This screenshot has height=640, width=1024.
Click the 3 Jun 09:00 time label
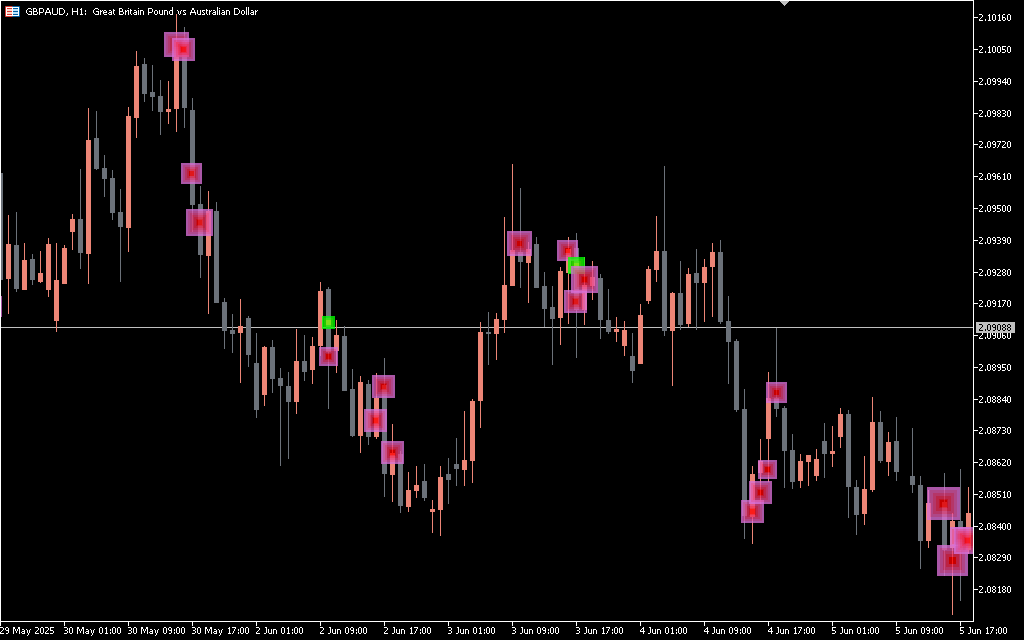click(534, 631)
